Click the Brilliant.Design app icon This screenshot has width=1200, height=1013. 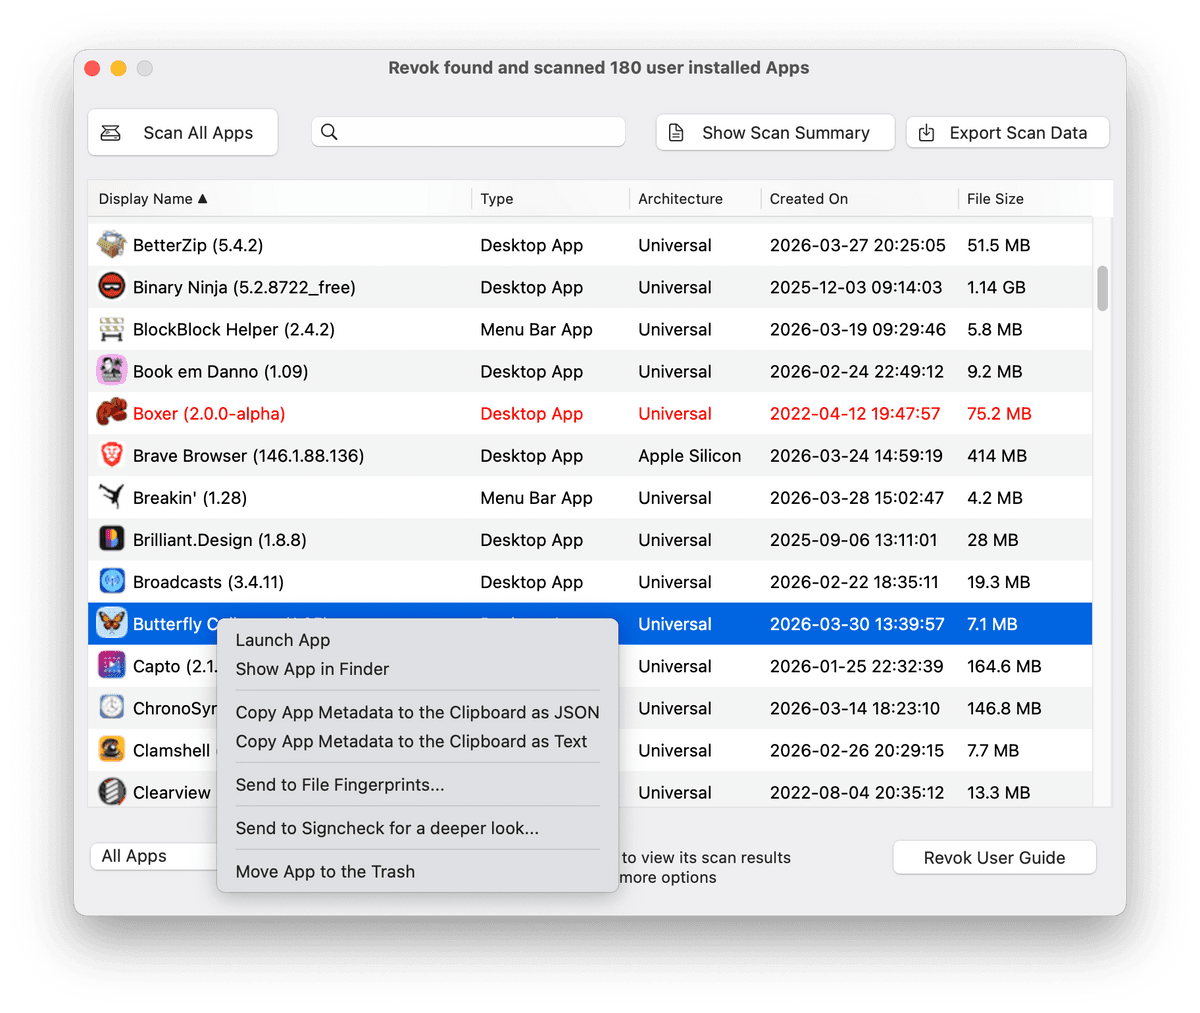[111, 539]
